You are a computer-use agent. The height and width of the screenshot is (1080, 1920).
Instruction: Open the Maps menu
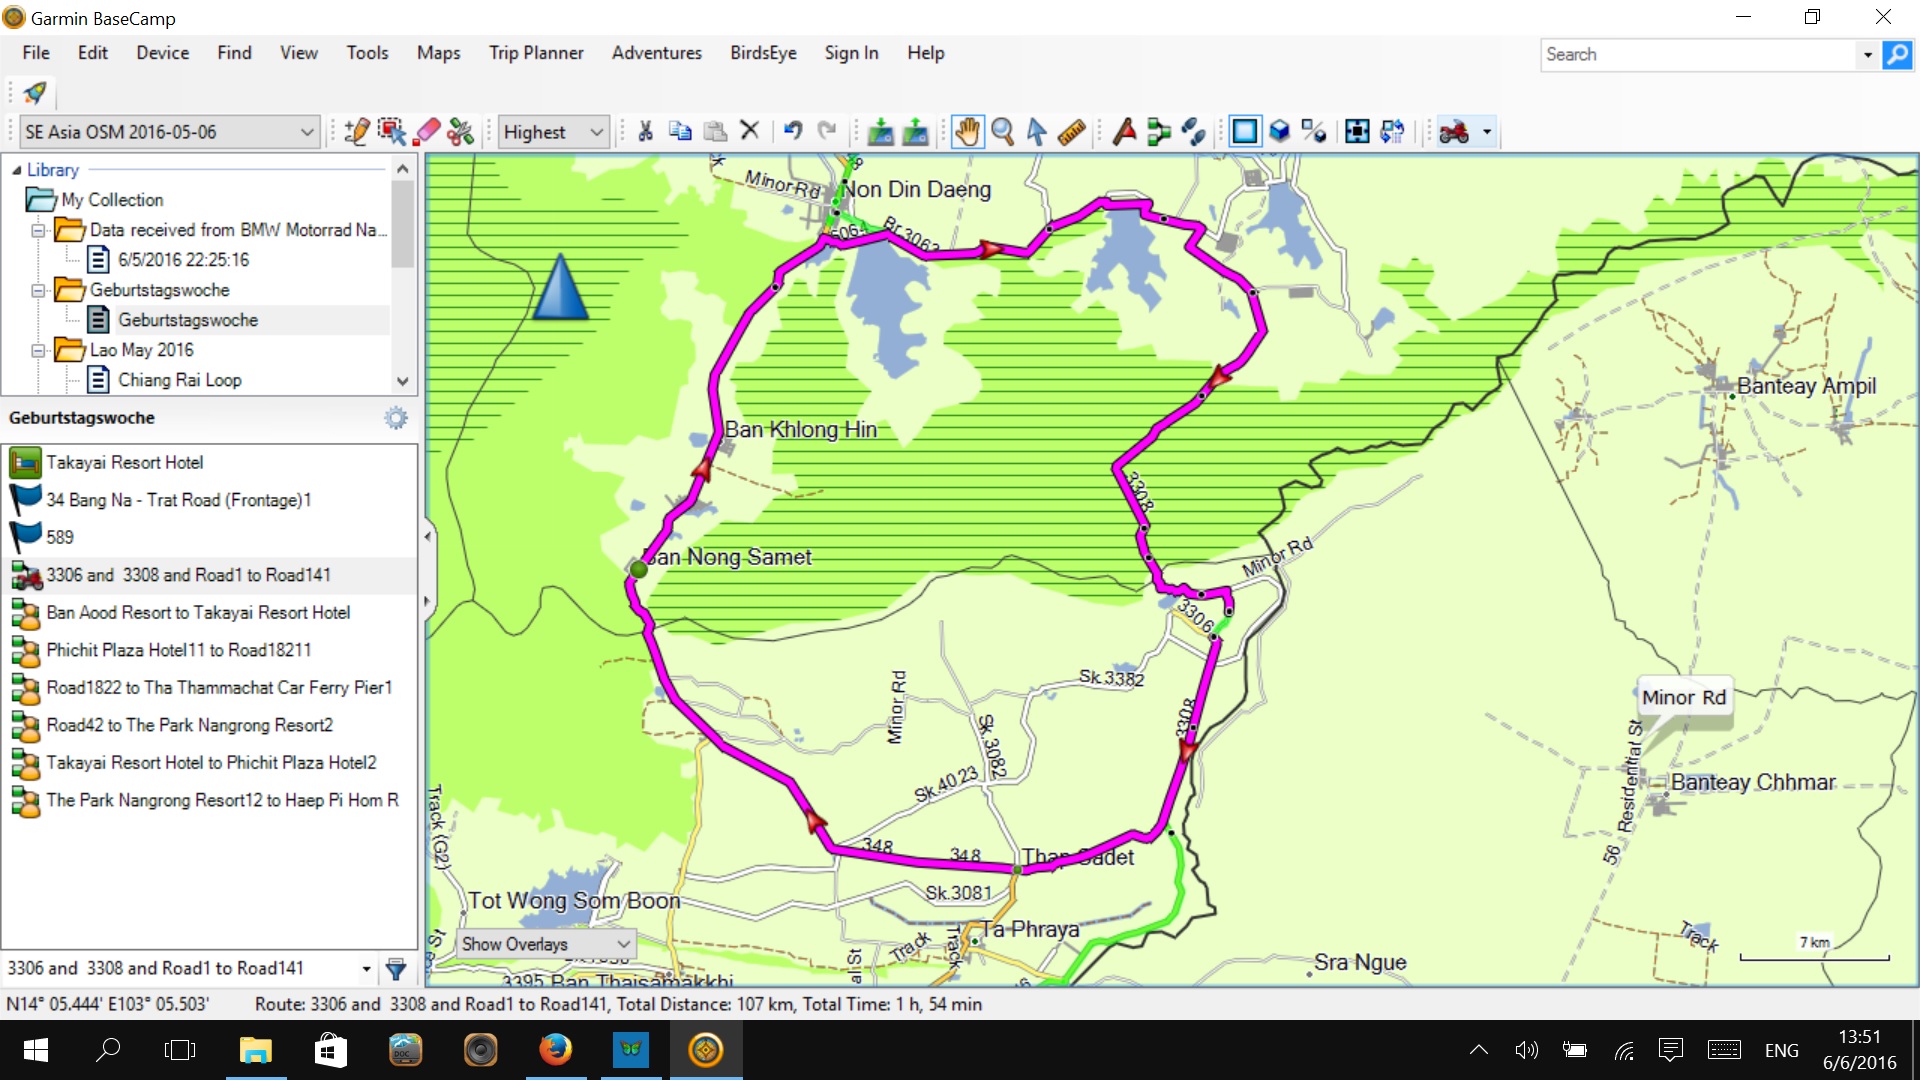point(438,53)
